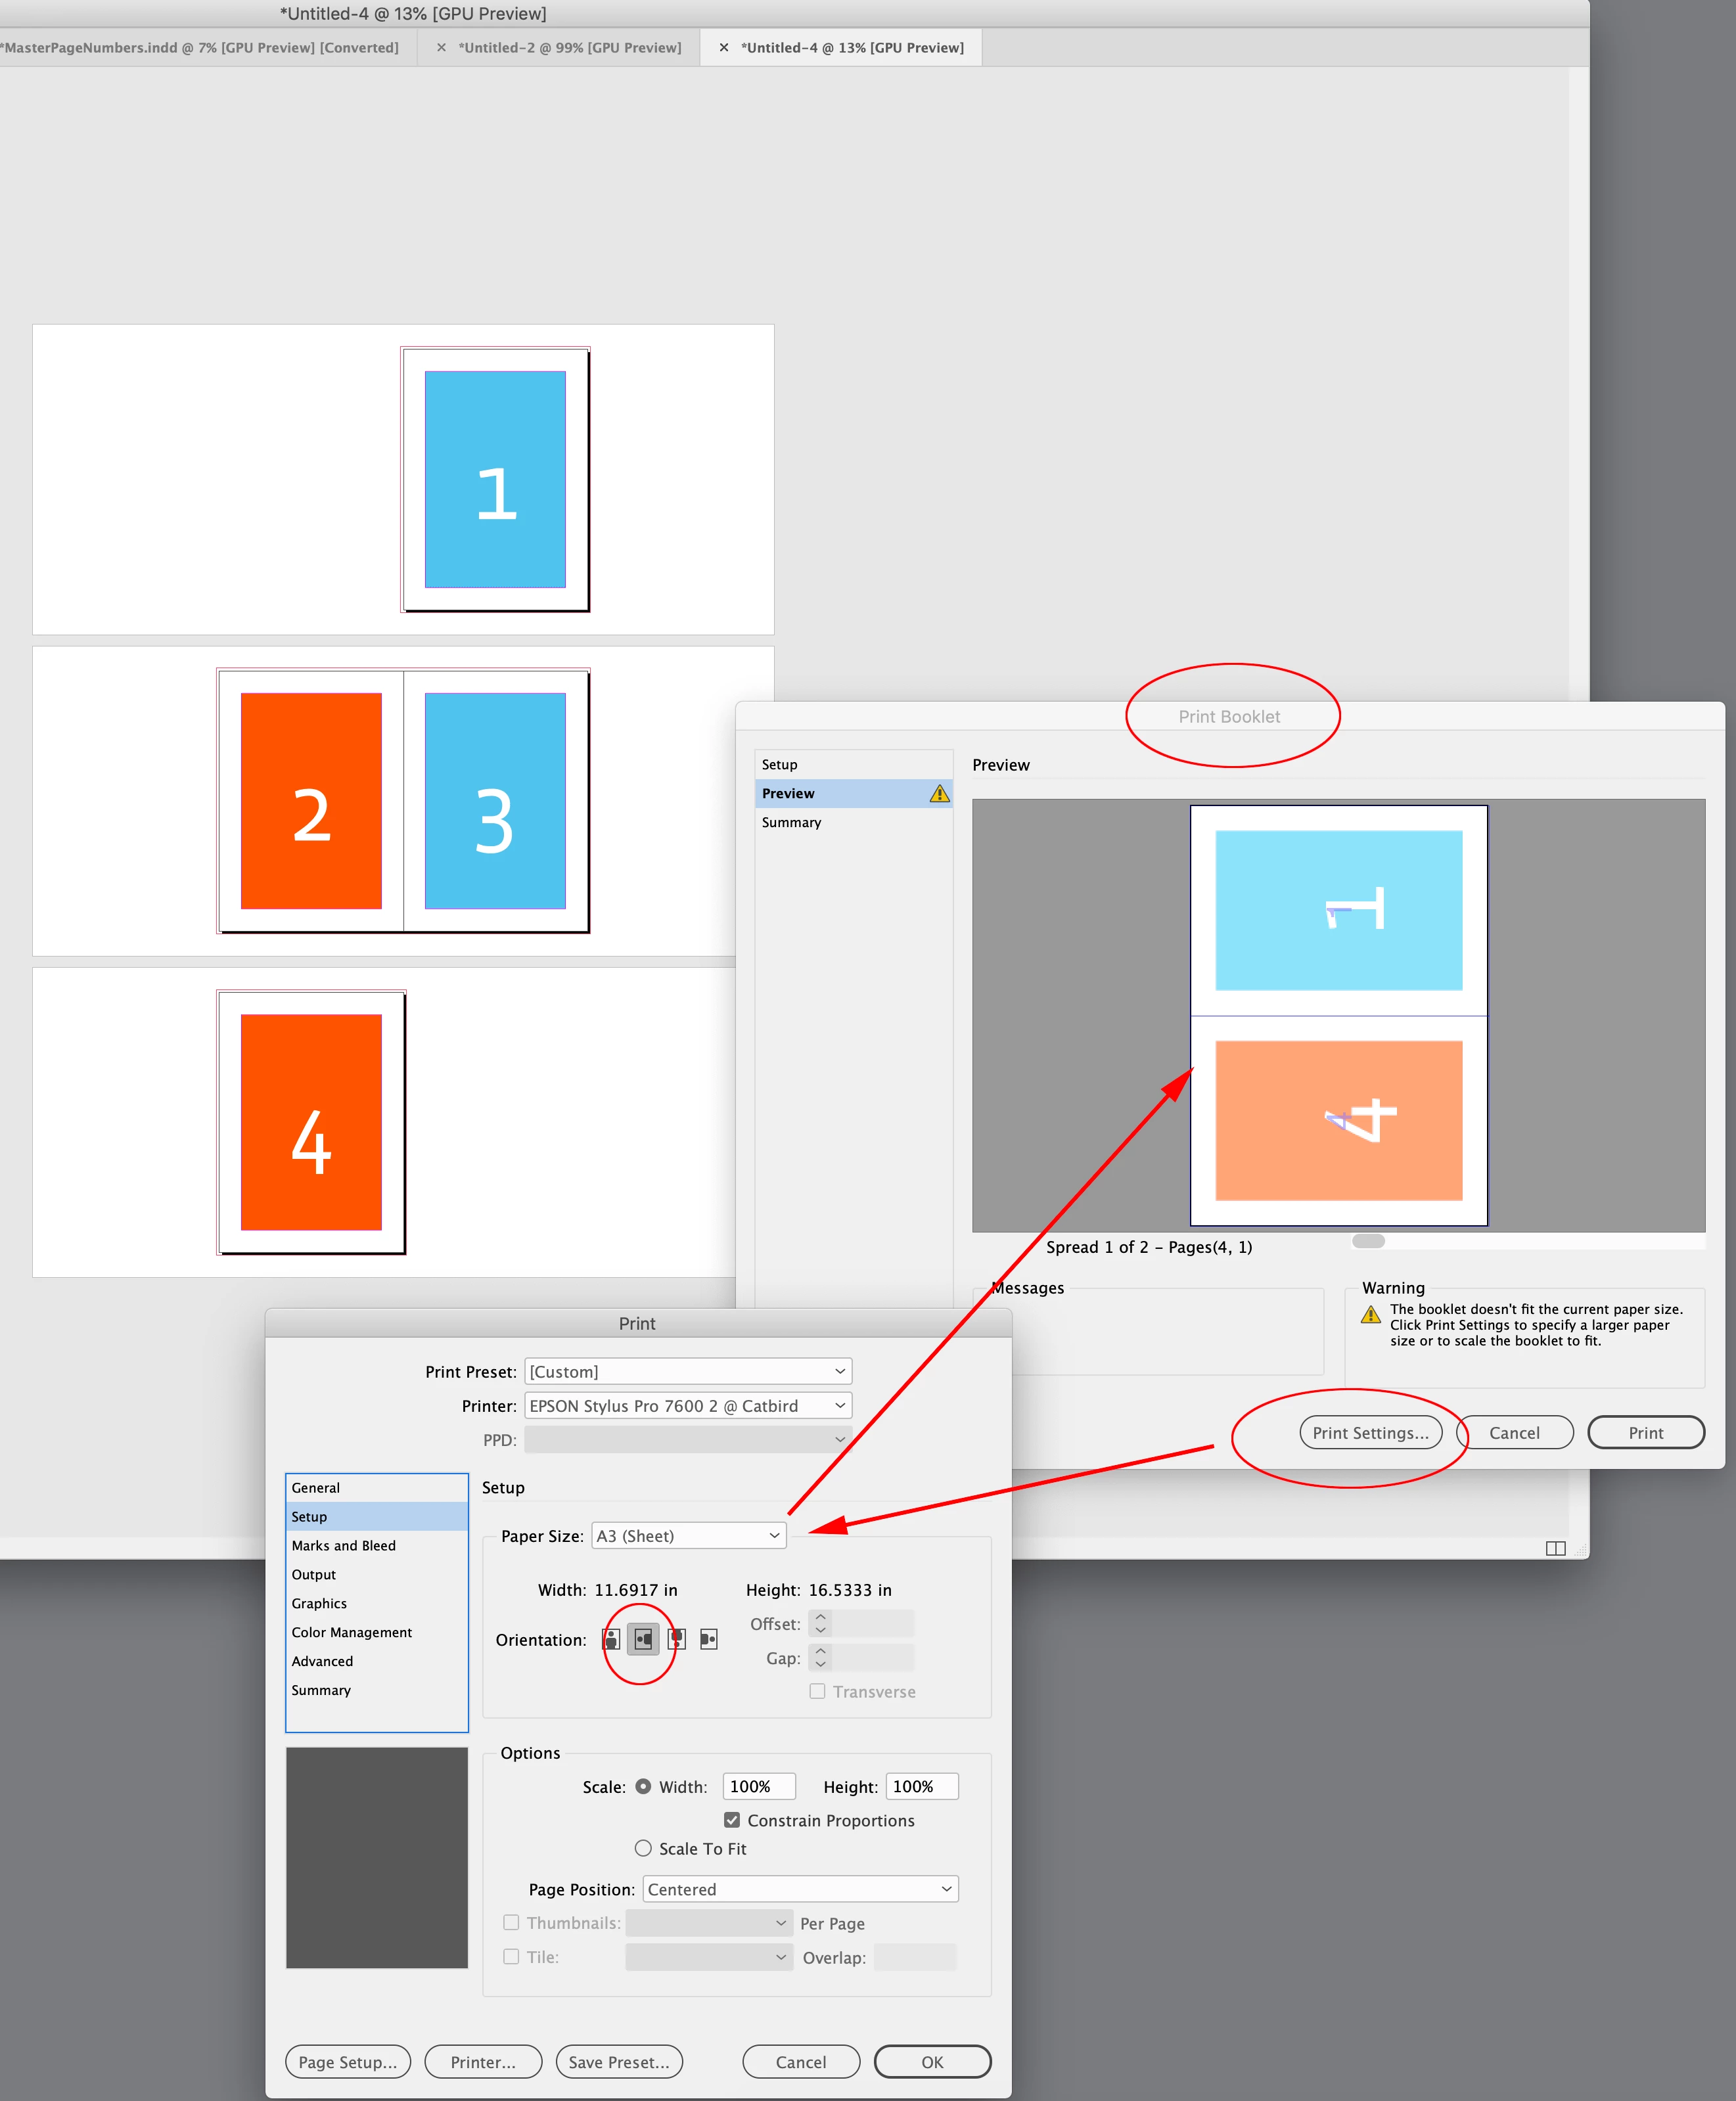Select the Scale To Fit radio button
The image size is (1736, 2101).
pos(643,1848)
